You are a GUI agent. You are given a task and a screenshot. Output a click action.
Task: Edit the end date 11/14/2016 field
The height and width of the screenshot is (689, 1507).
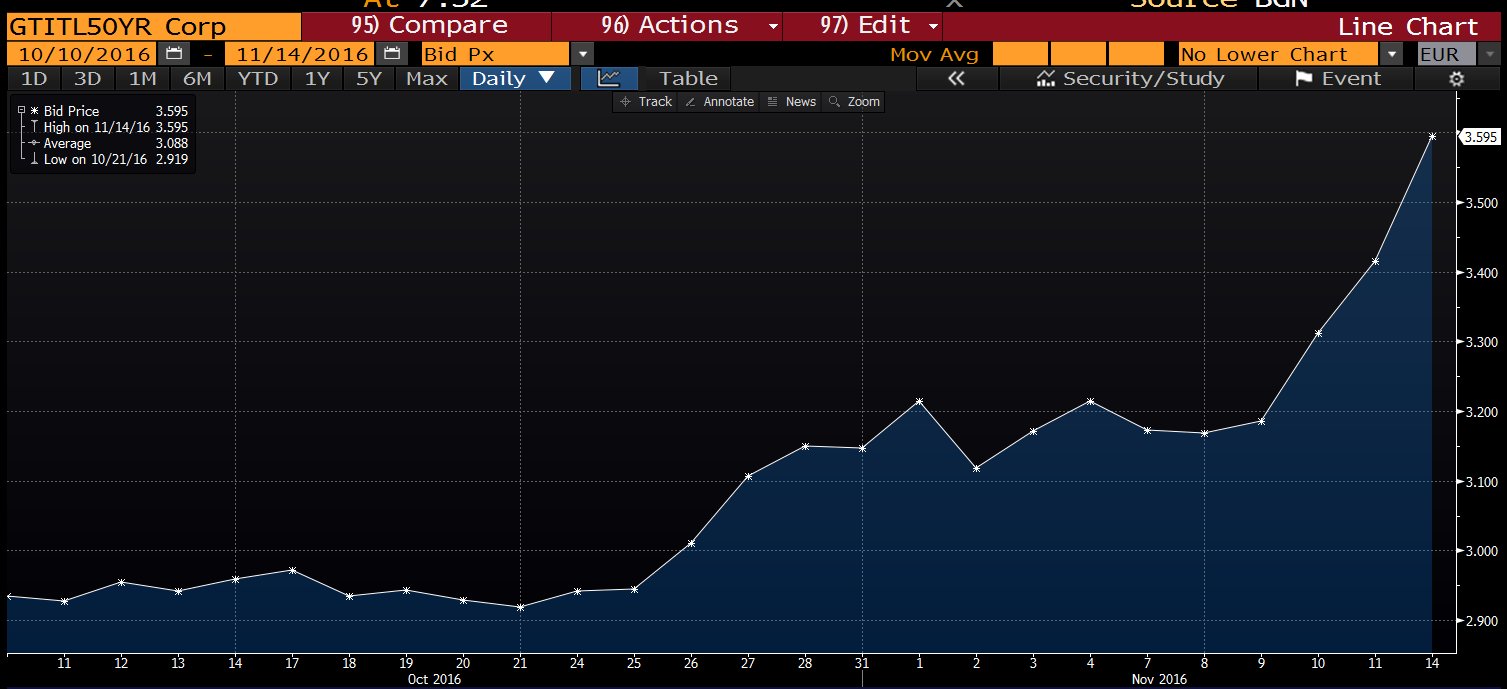(x=300, y=54)
